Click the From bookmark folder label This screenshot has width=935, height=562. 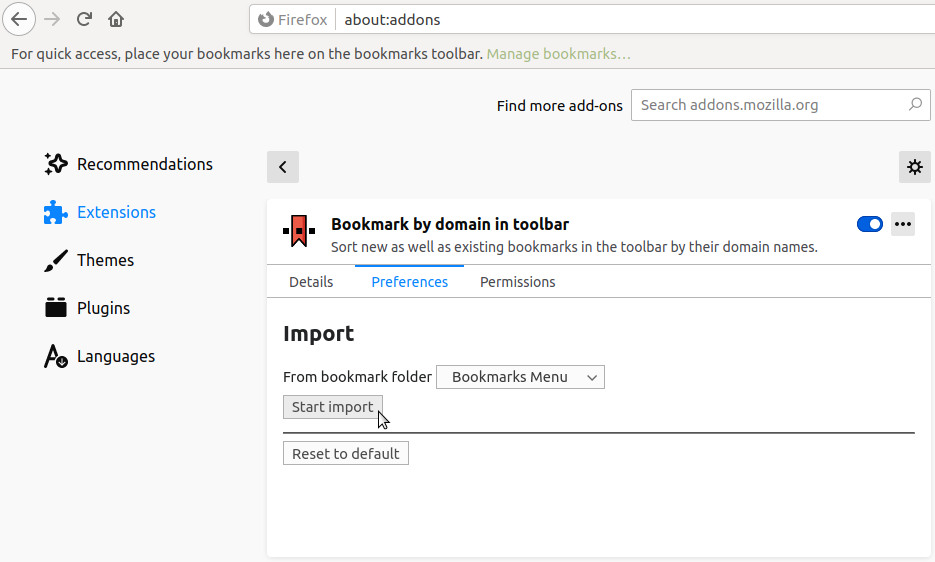tap(357, 377)
